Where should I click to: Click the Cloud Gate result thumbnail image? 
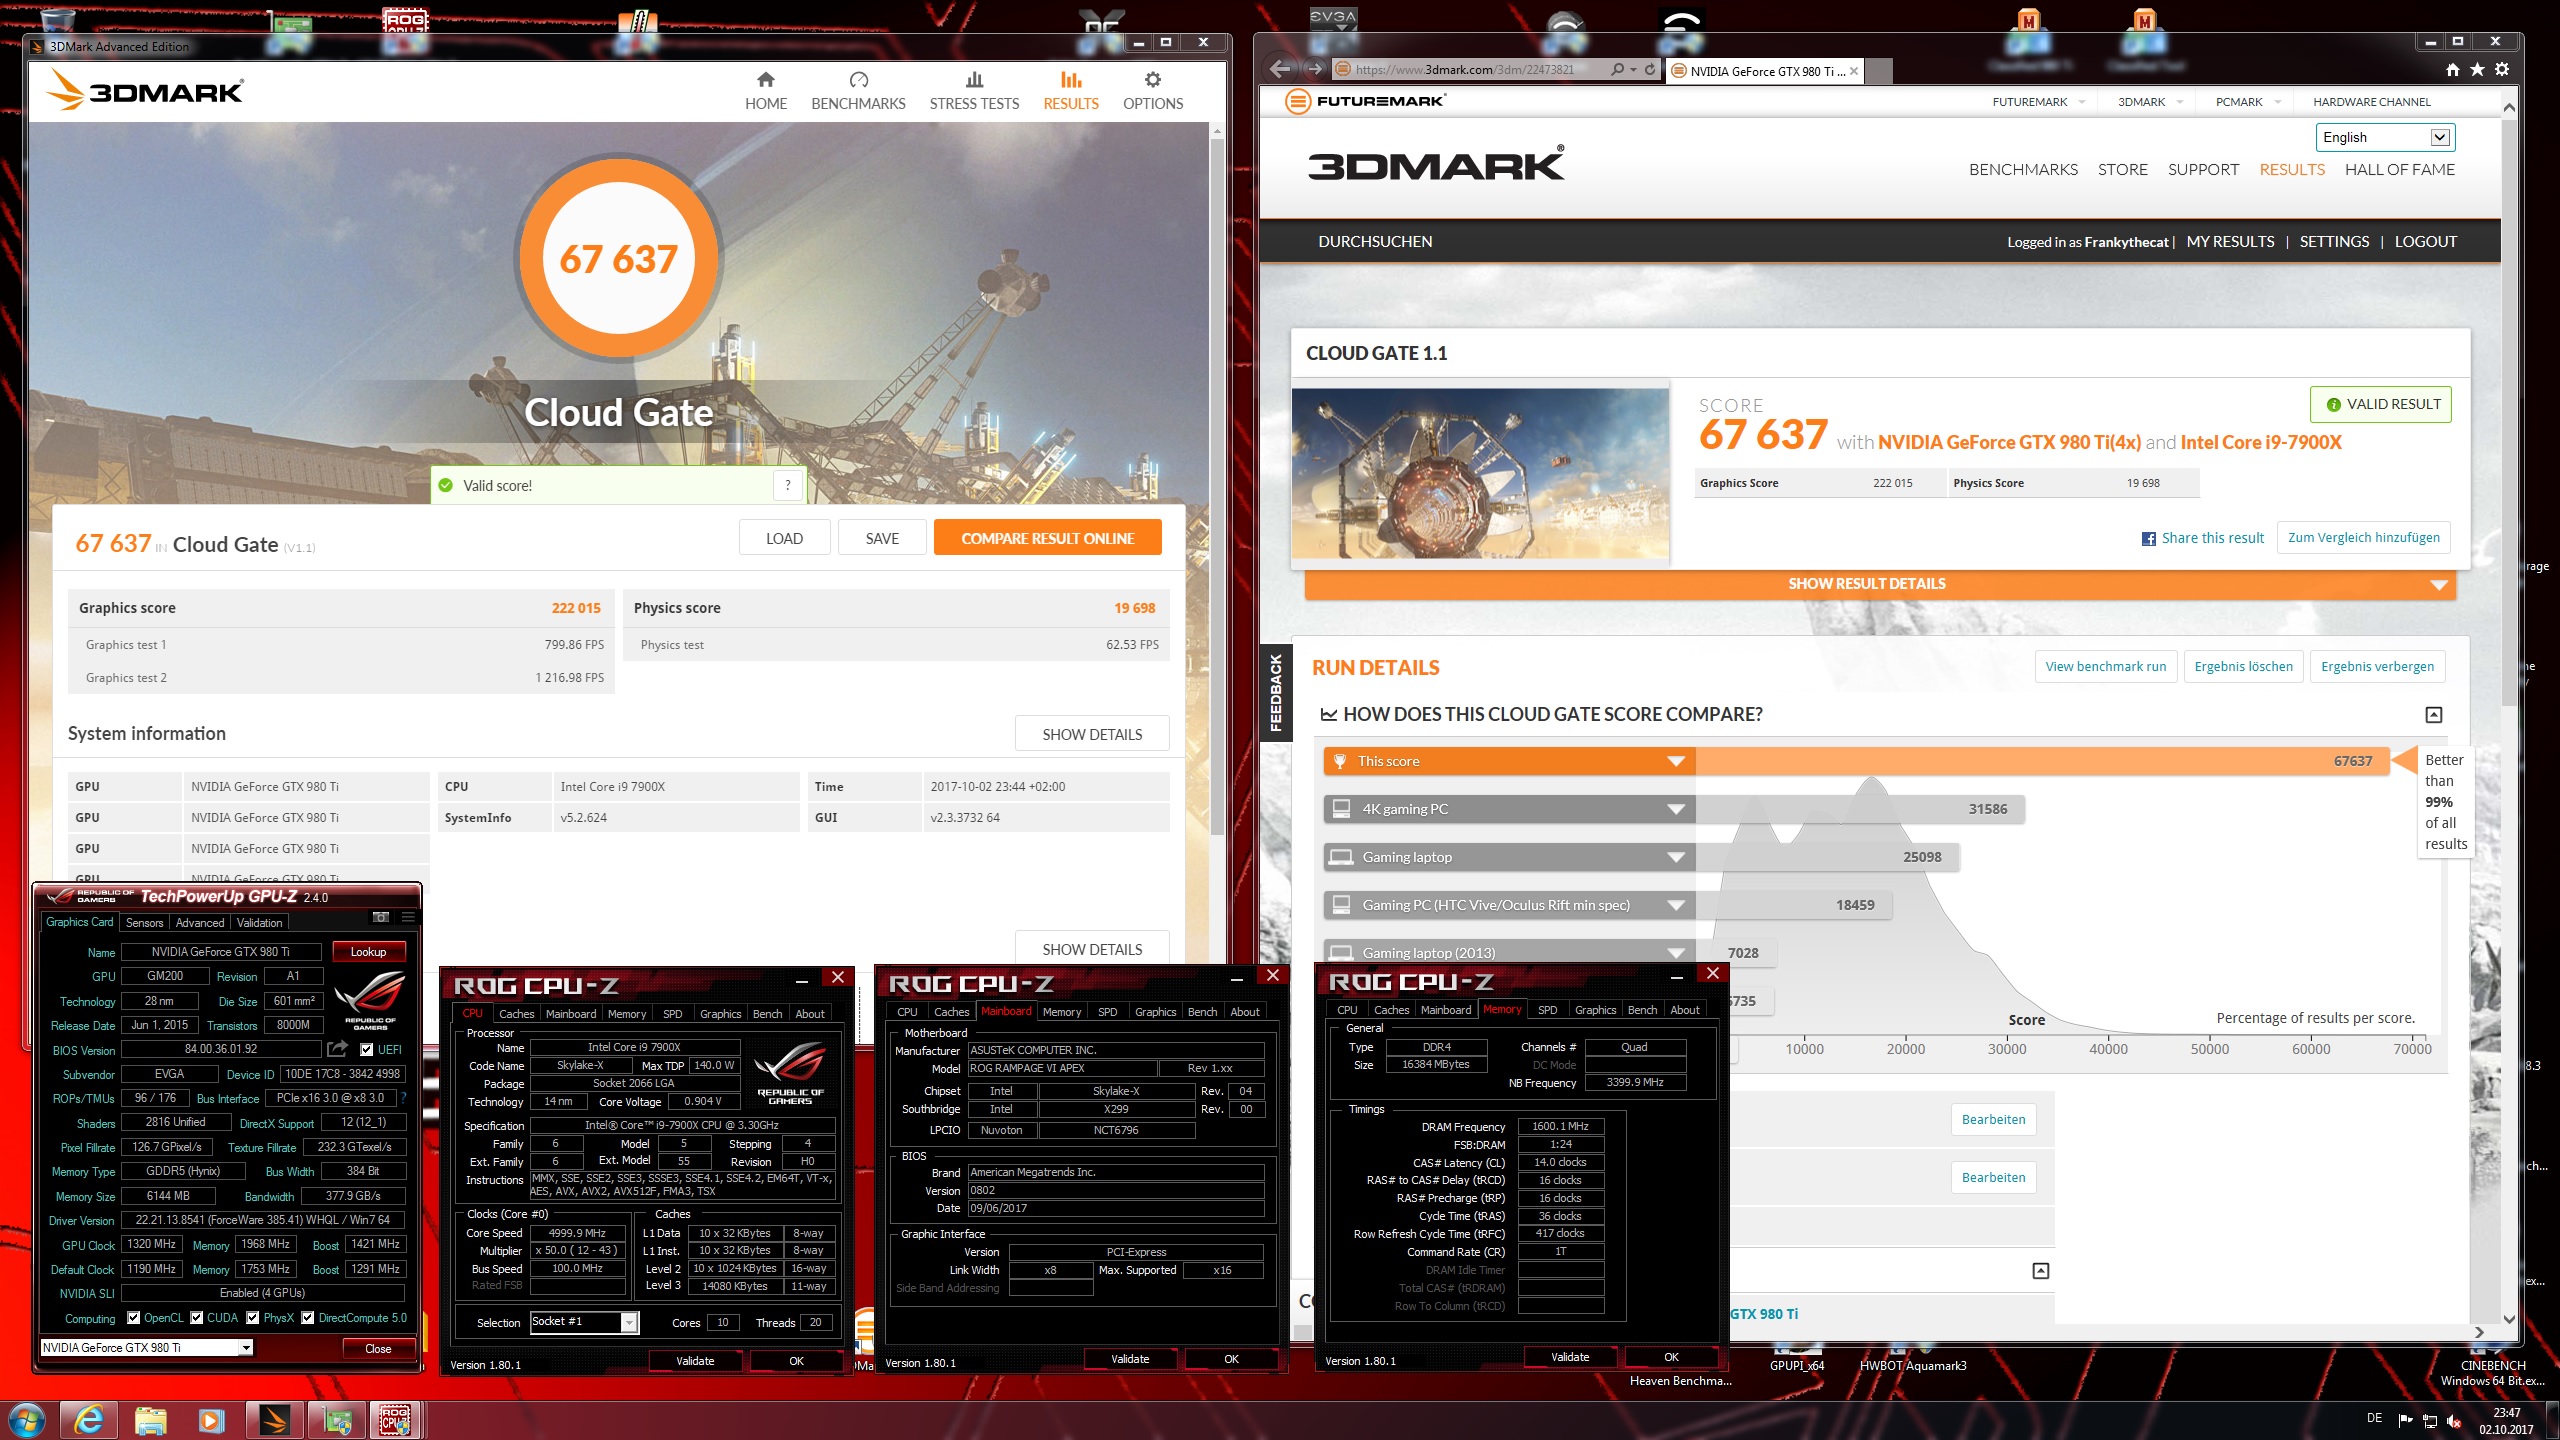tap(1480, 473)
